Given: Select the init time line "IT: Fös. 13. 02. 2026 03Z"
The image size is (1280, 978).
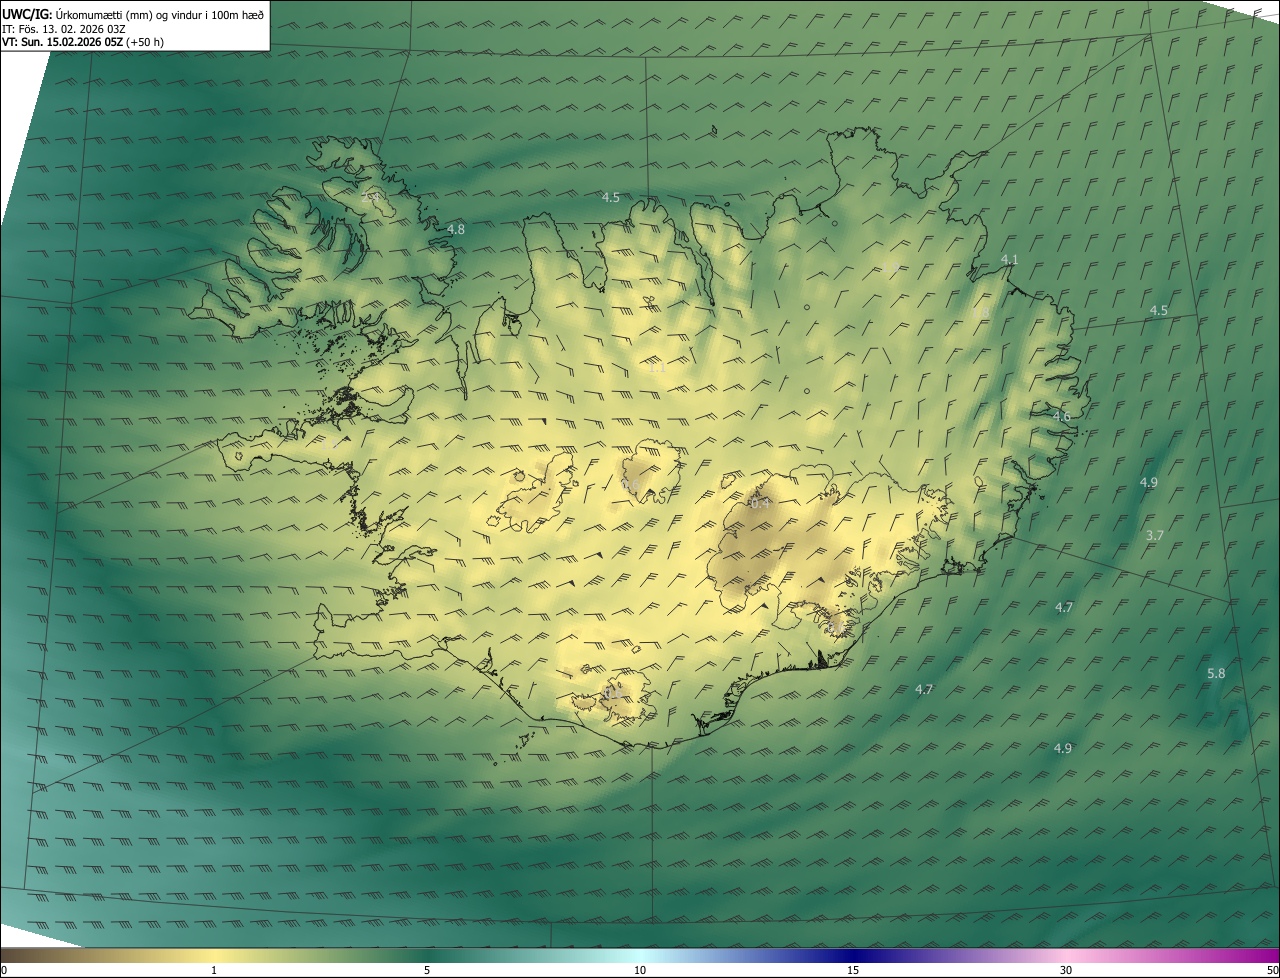Looking at the screenshot, I should coord(64,29).
